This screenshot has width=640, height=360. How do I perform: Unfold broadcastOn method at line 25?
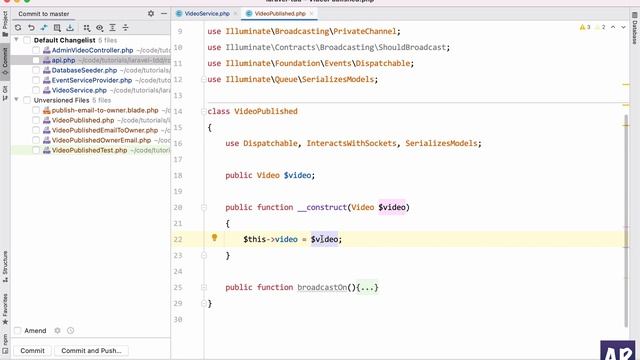click(x=203, y=287)
